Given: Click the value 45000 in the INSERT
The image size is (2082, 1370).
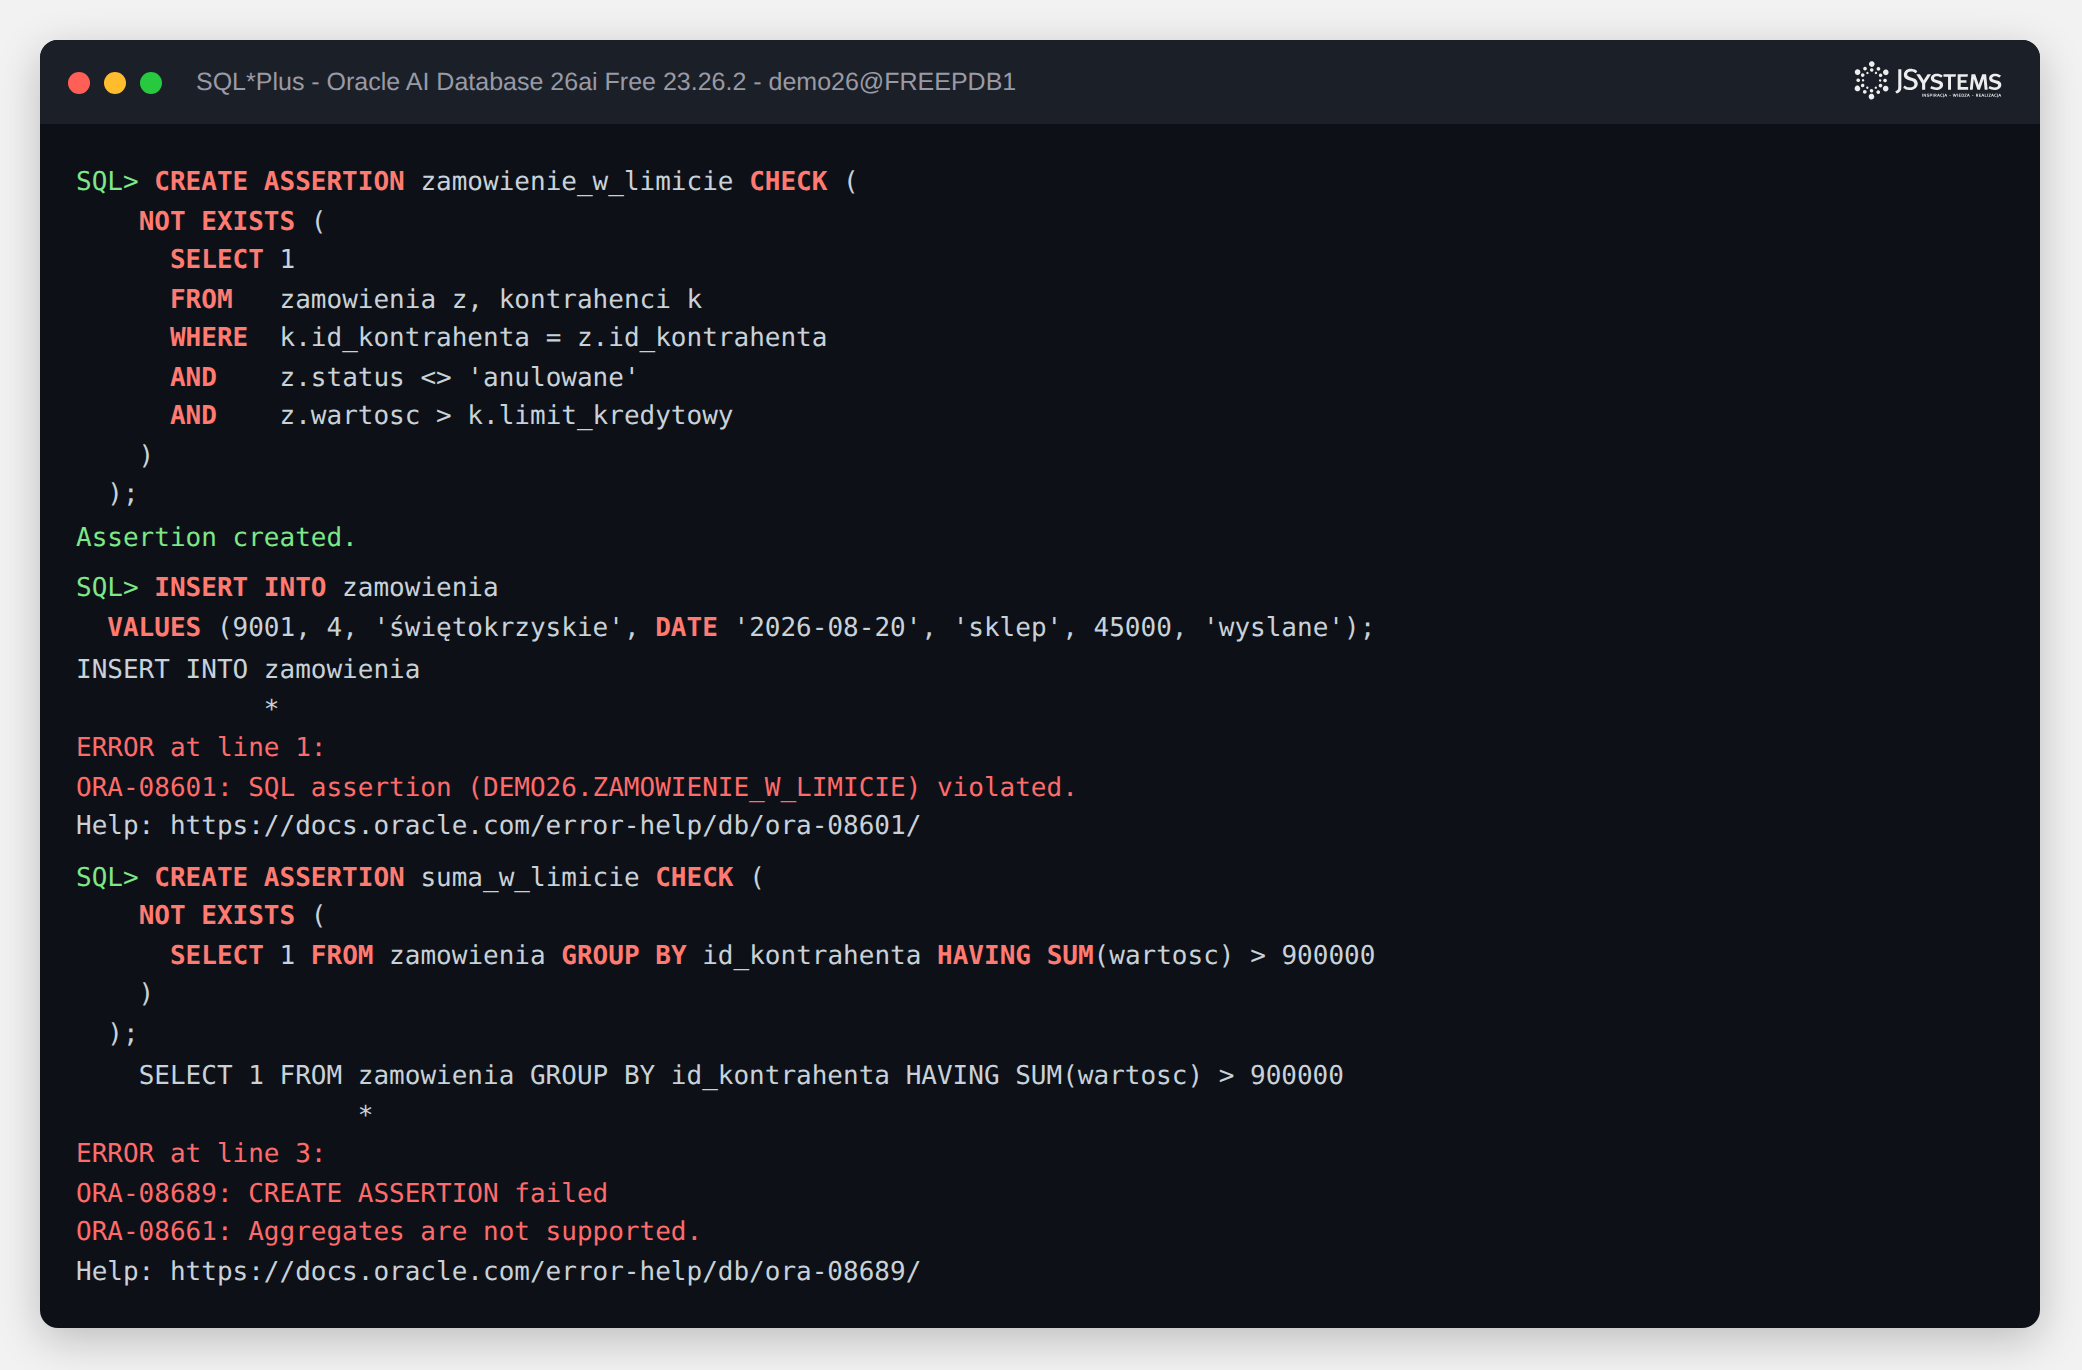Looking at the screenshot, I should click(1132, 628).
